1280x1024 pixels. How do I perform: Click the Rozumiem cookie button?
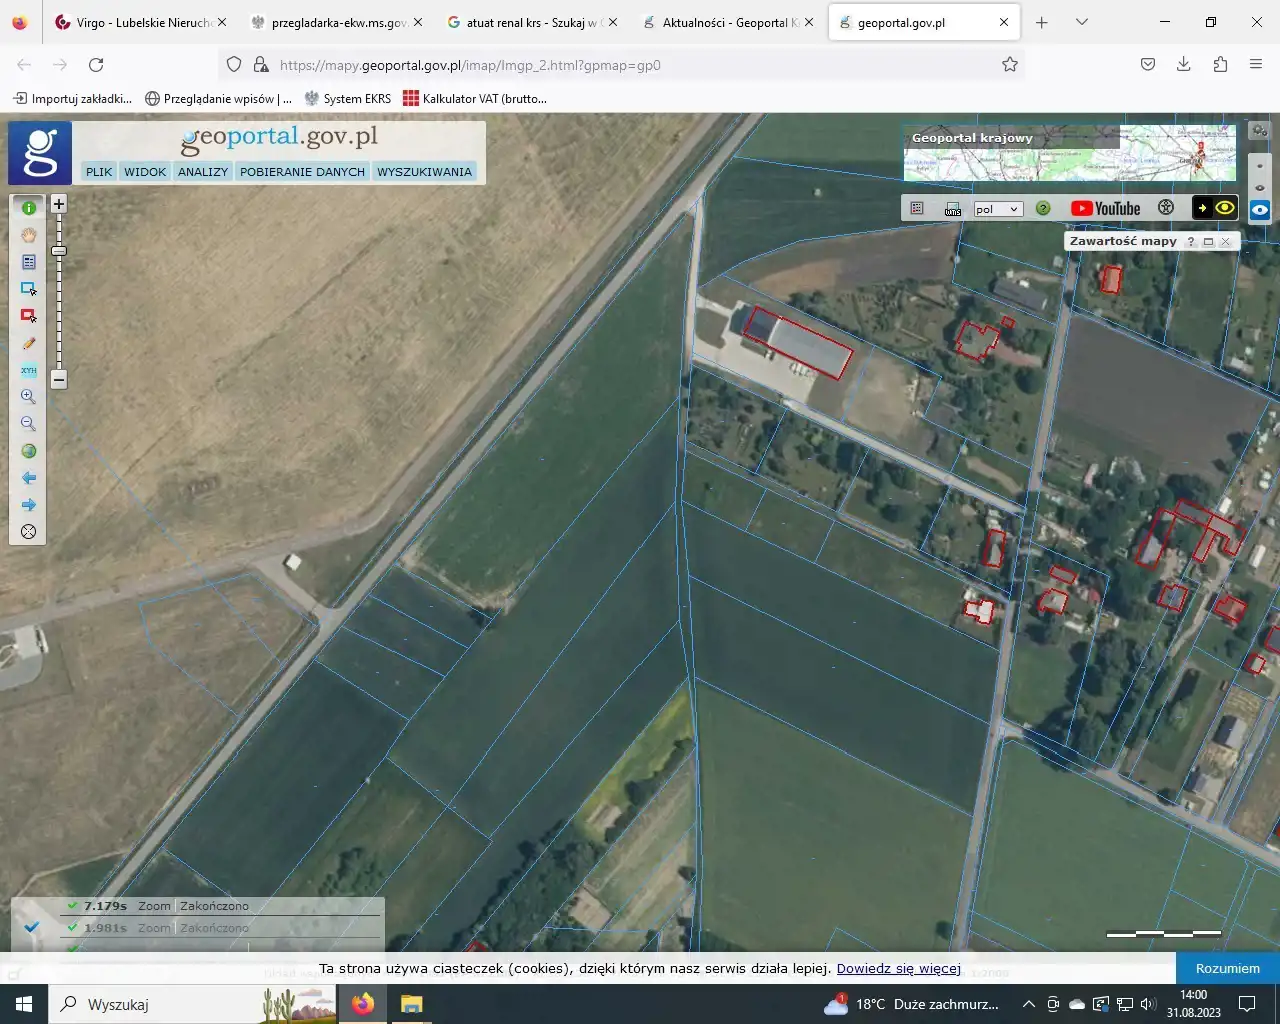(1227, 968)
